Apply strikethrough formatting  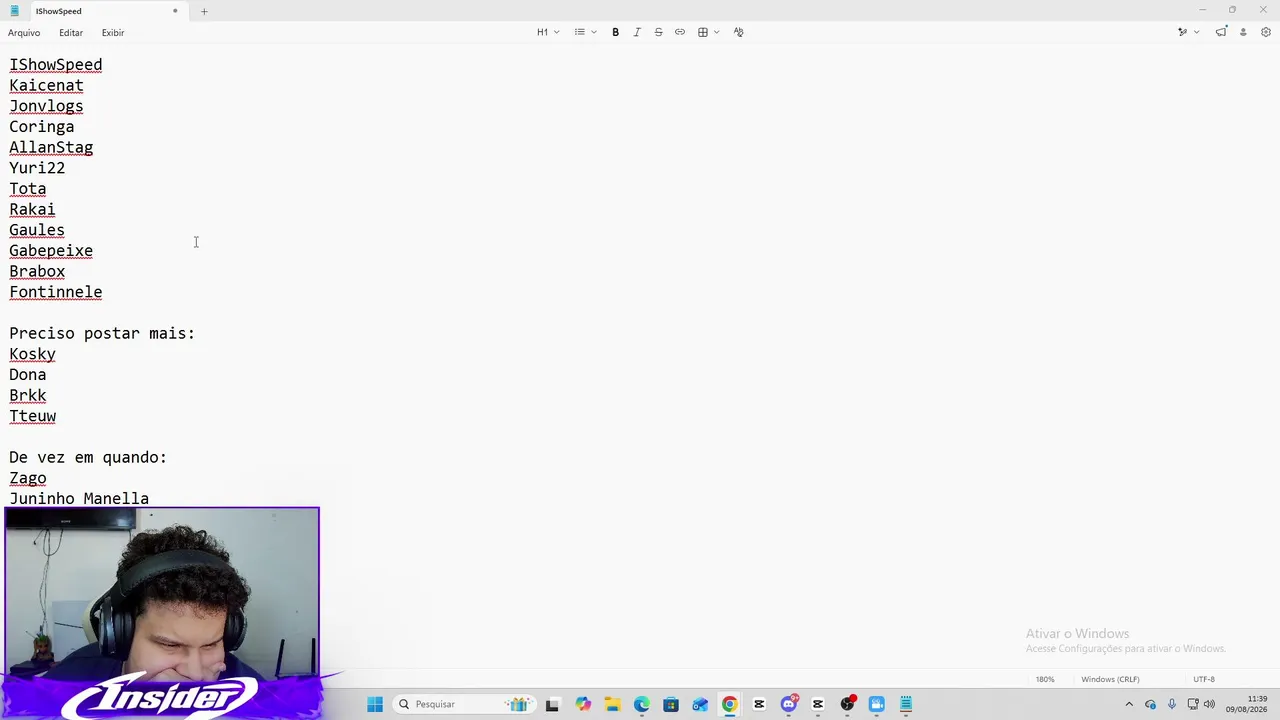658,32
